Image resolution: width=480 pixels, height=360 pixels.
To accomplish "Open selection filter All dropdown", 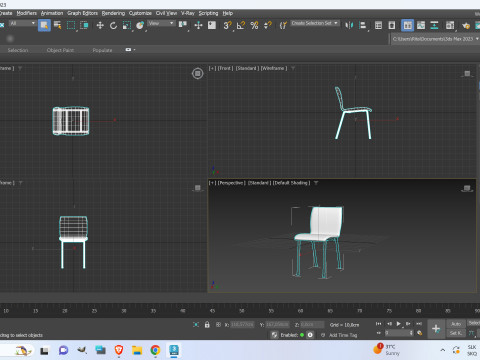I will [22, 23].
